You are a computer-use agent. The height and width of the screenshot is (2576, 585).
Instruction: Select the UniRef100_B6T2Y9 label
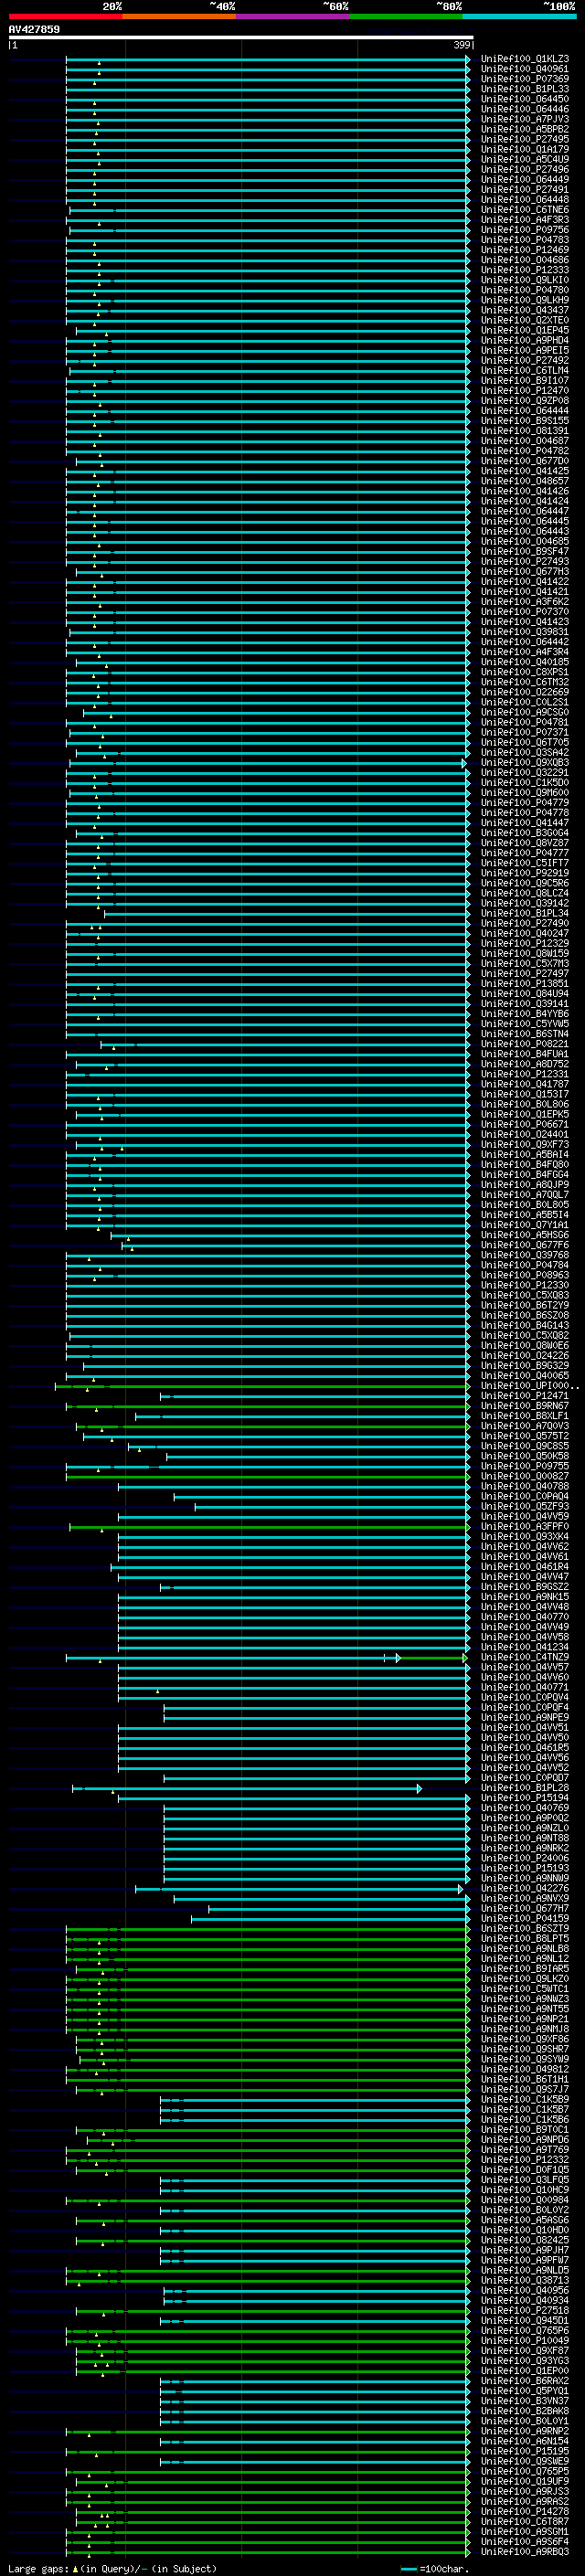(525, 1305)
